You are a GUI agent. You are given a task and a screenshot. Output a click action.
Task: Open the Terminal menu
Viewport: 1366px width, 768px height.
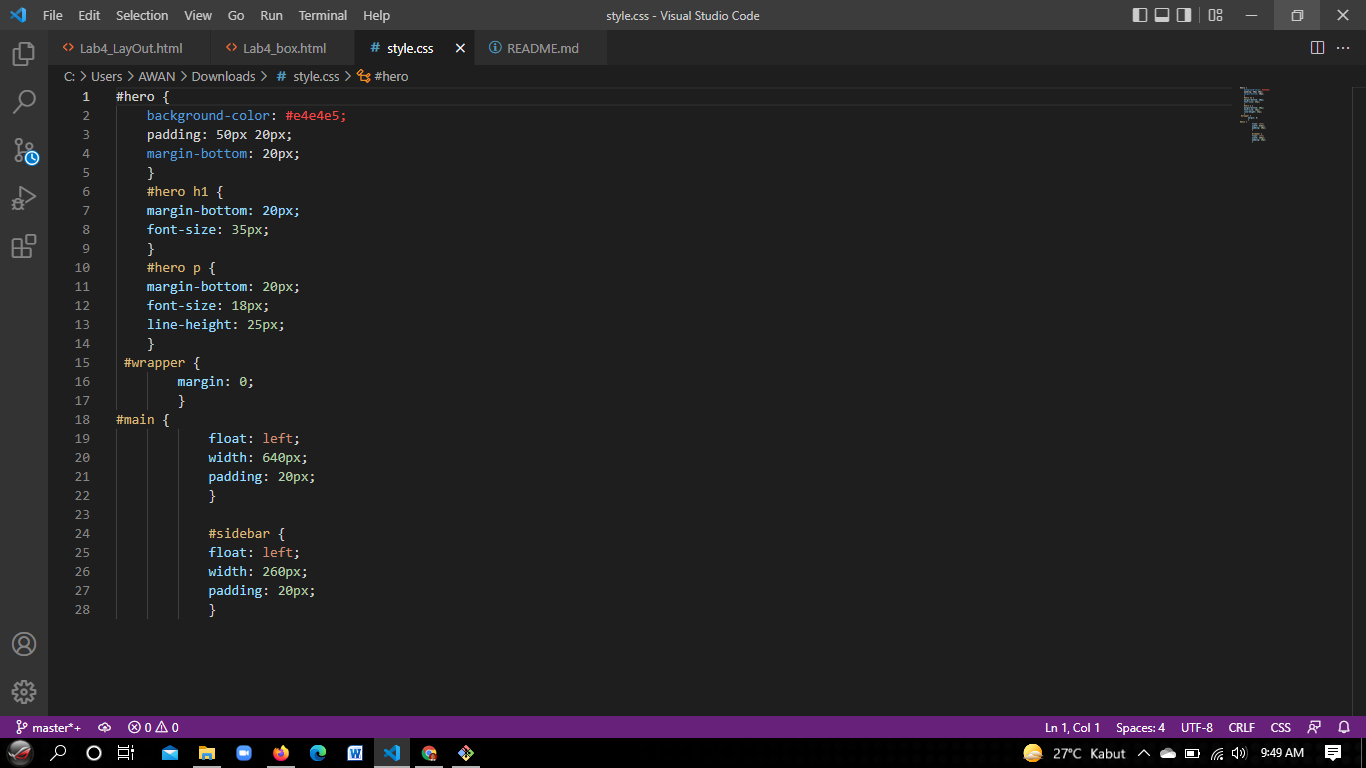322,15
